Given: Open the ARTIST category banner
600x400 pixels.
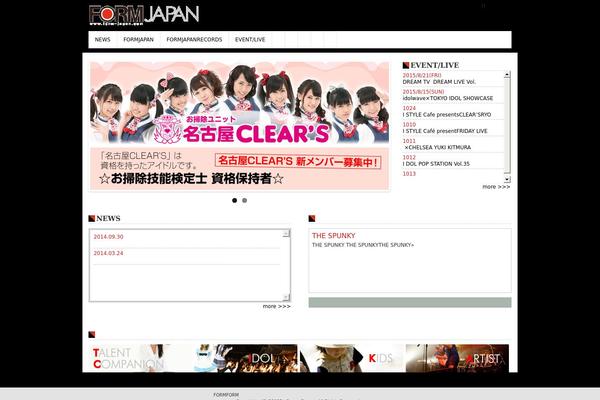Looking at the screenshot, I should coord(457,358).
